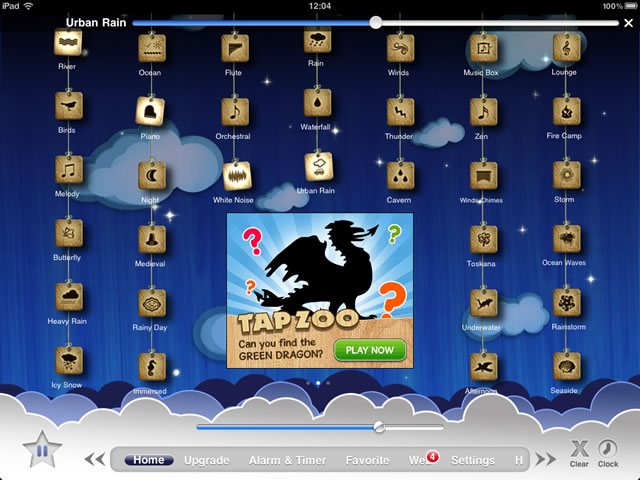This screenshot has height=480, width=640.
Task: Tap the Rain cloud tile
Action: [x=317, y=40]
